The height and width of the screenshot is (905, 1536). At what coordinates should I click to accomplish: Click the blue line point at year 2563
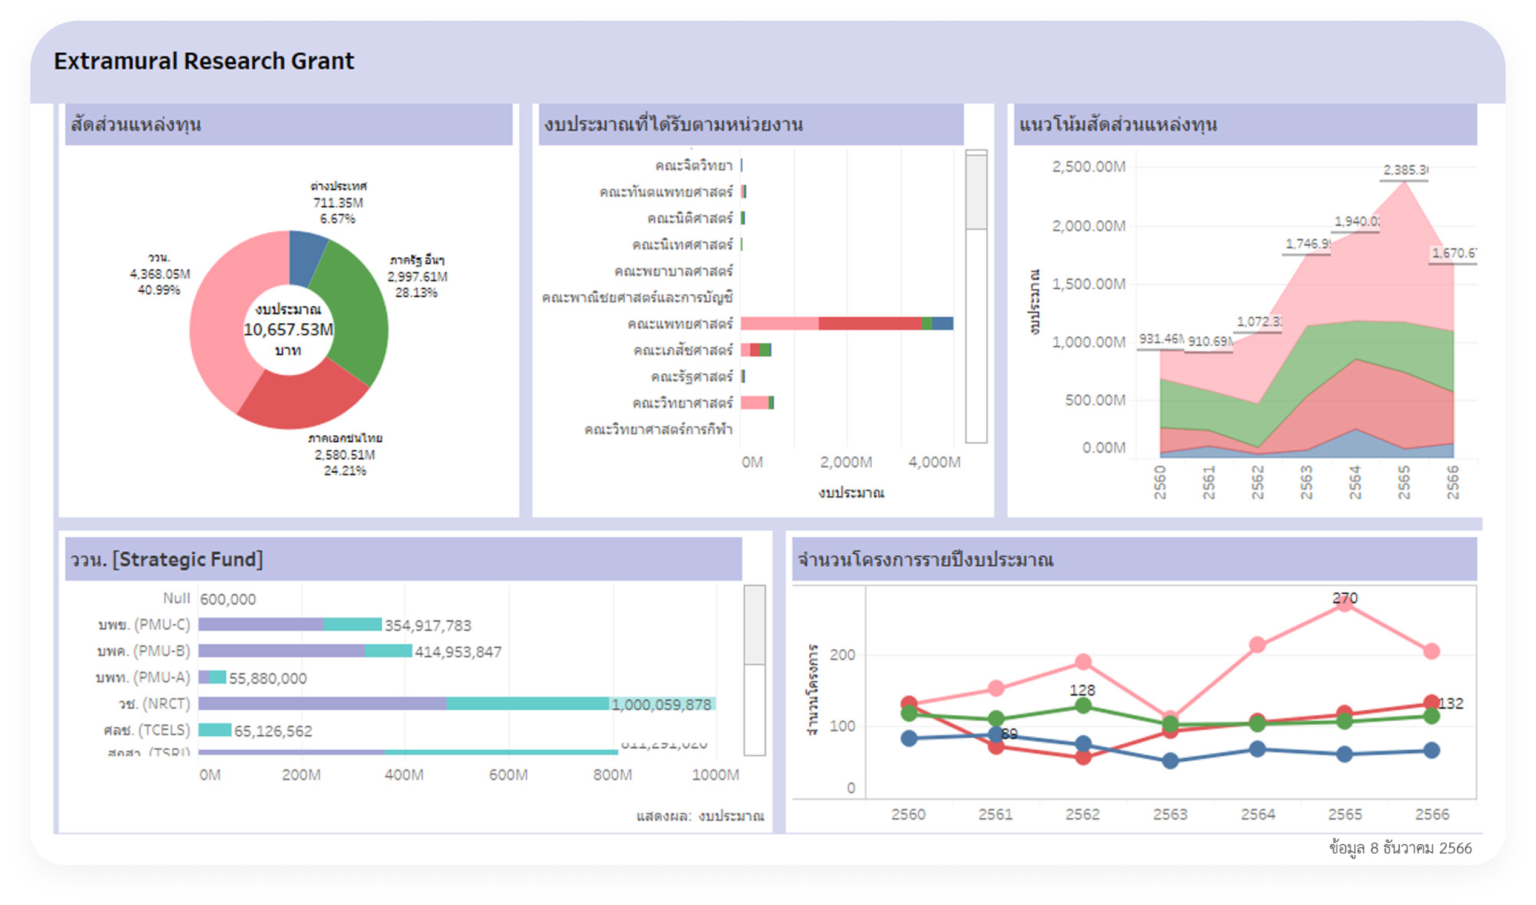1170,761
